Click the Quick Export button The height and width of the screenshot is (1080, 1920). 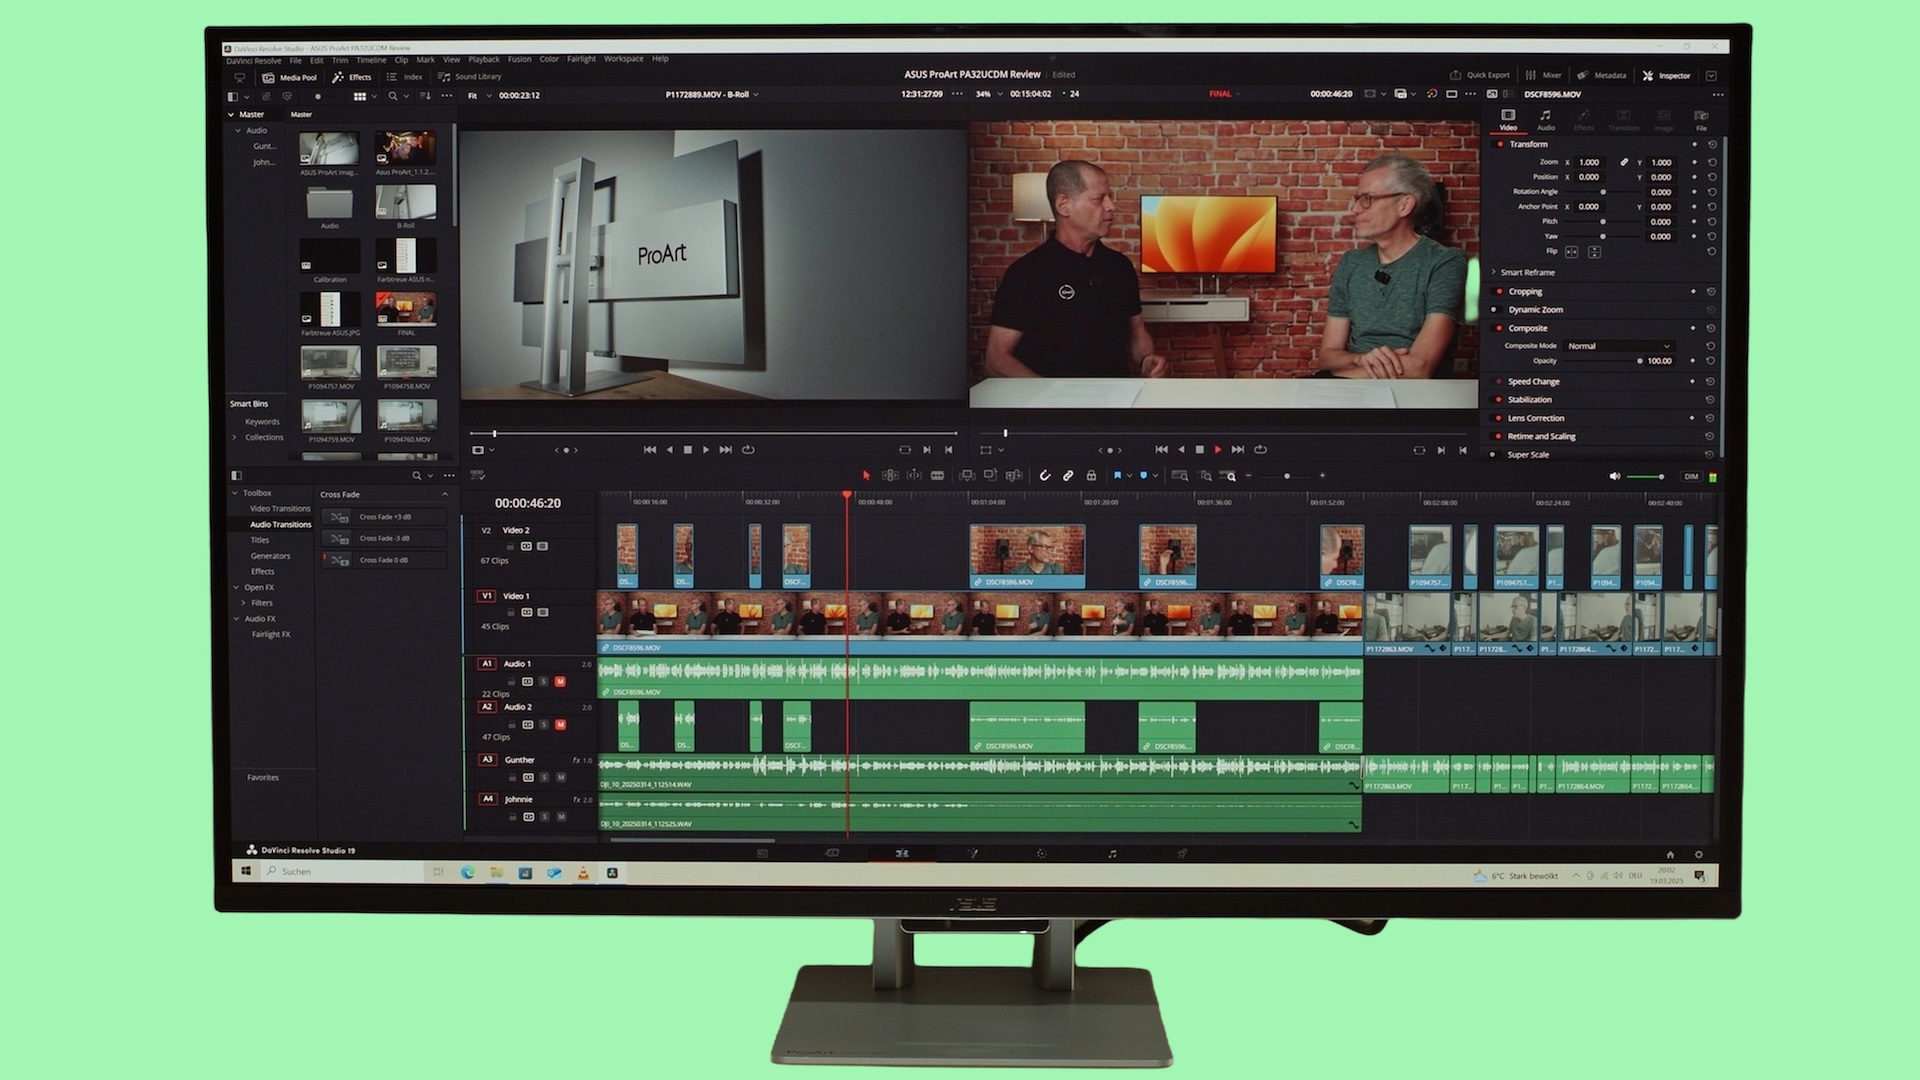(x=1480, y=76)
